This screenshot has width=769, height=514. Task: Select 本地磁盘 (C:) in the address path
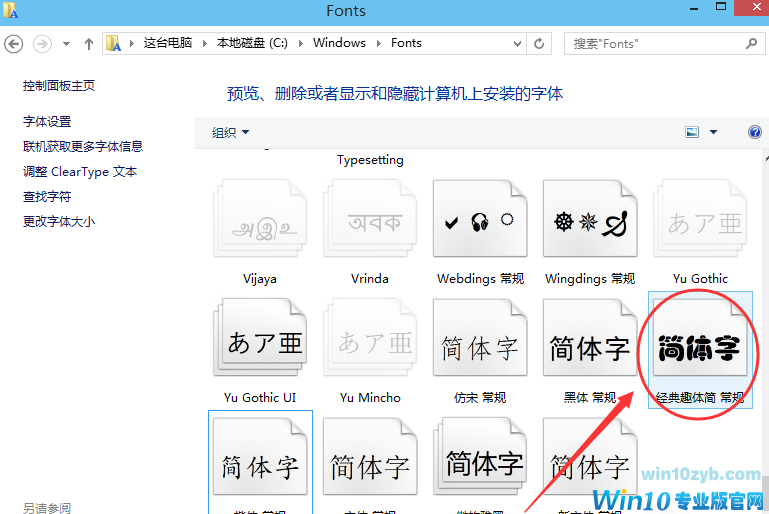pos(252,43)
